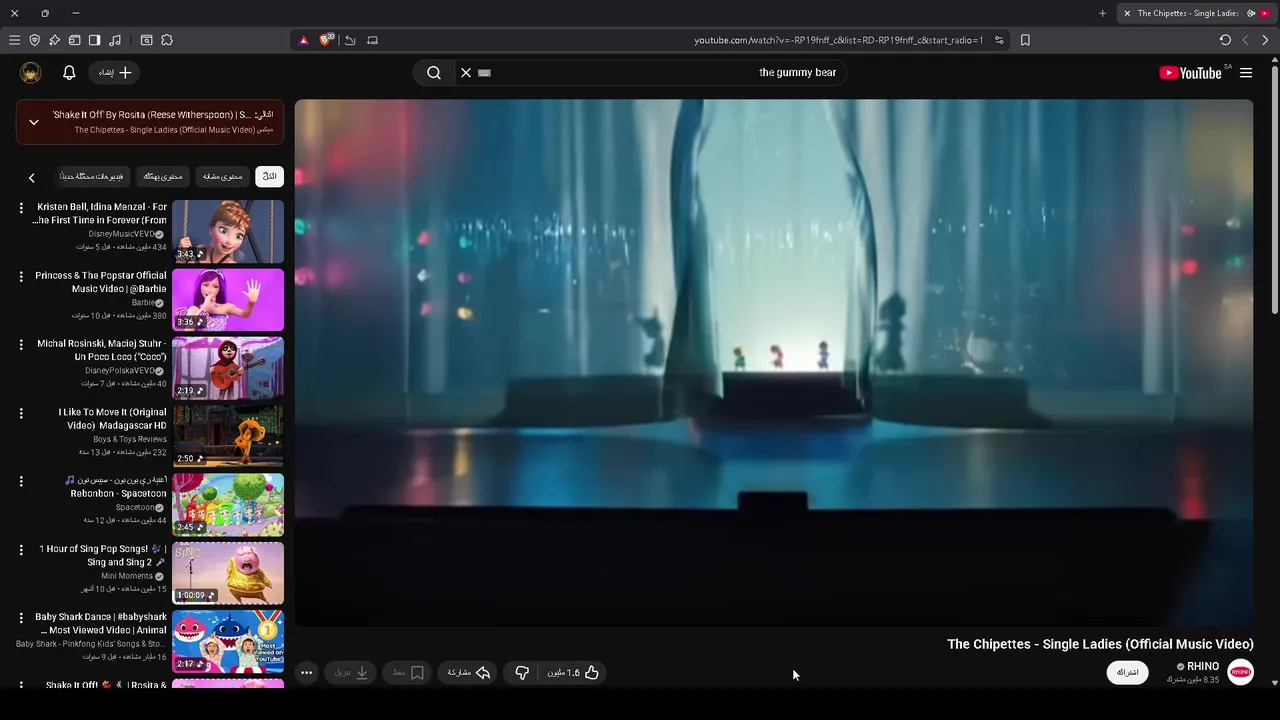This screenshot has width=1280, height=720.
Task: Open the Brave wallet icon
Action: point(74,40)
